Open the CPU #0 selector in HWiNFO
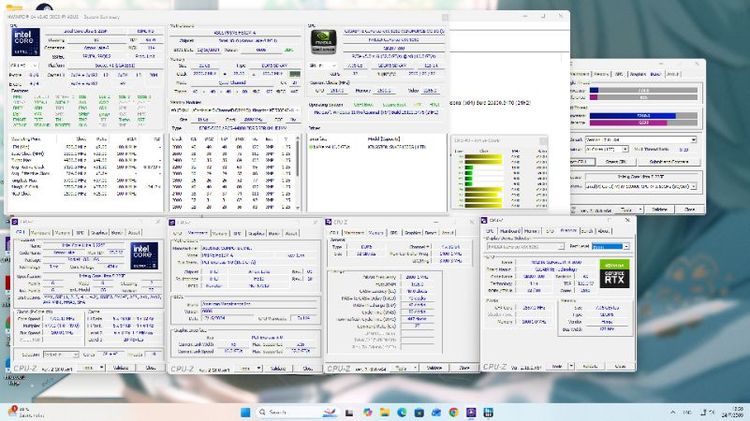Screen dimensions: 750x421 click(x=24, y=65)
